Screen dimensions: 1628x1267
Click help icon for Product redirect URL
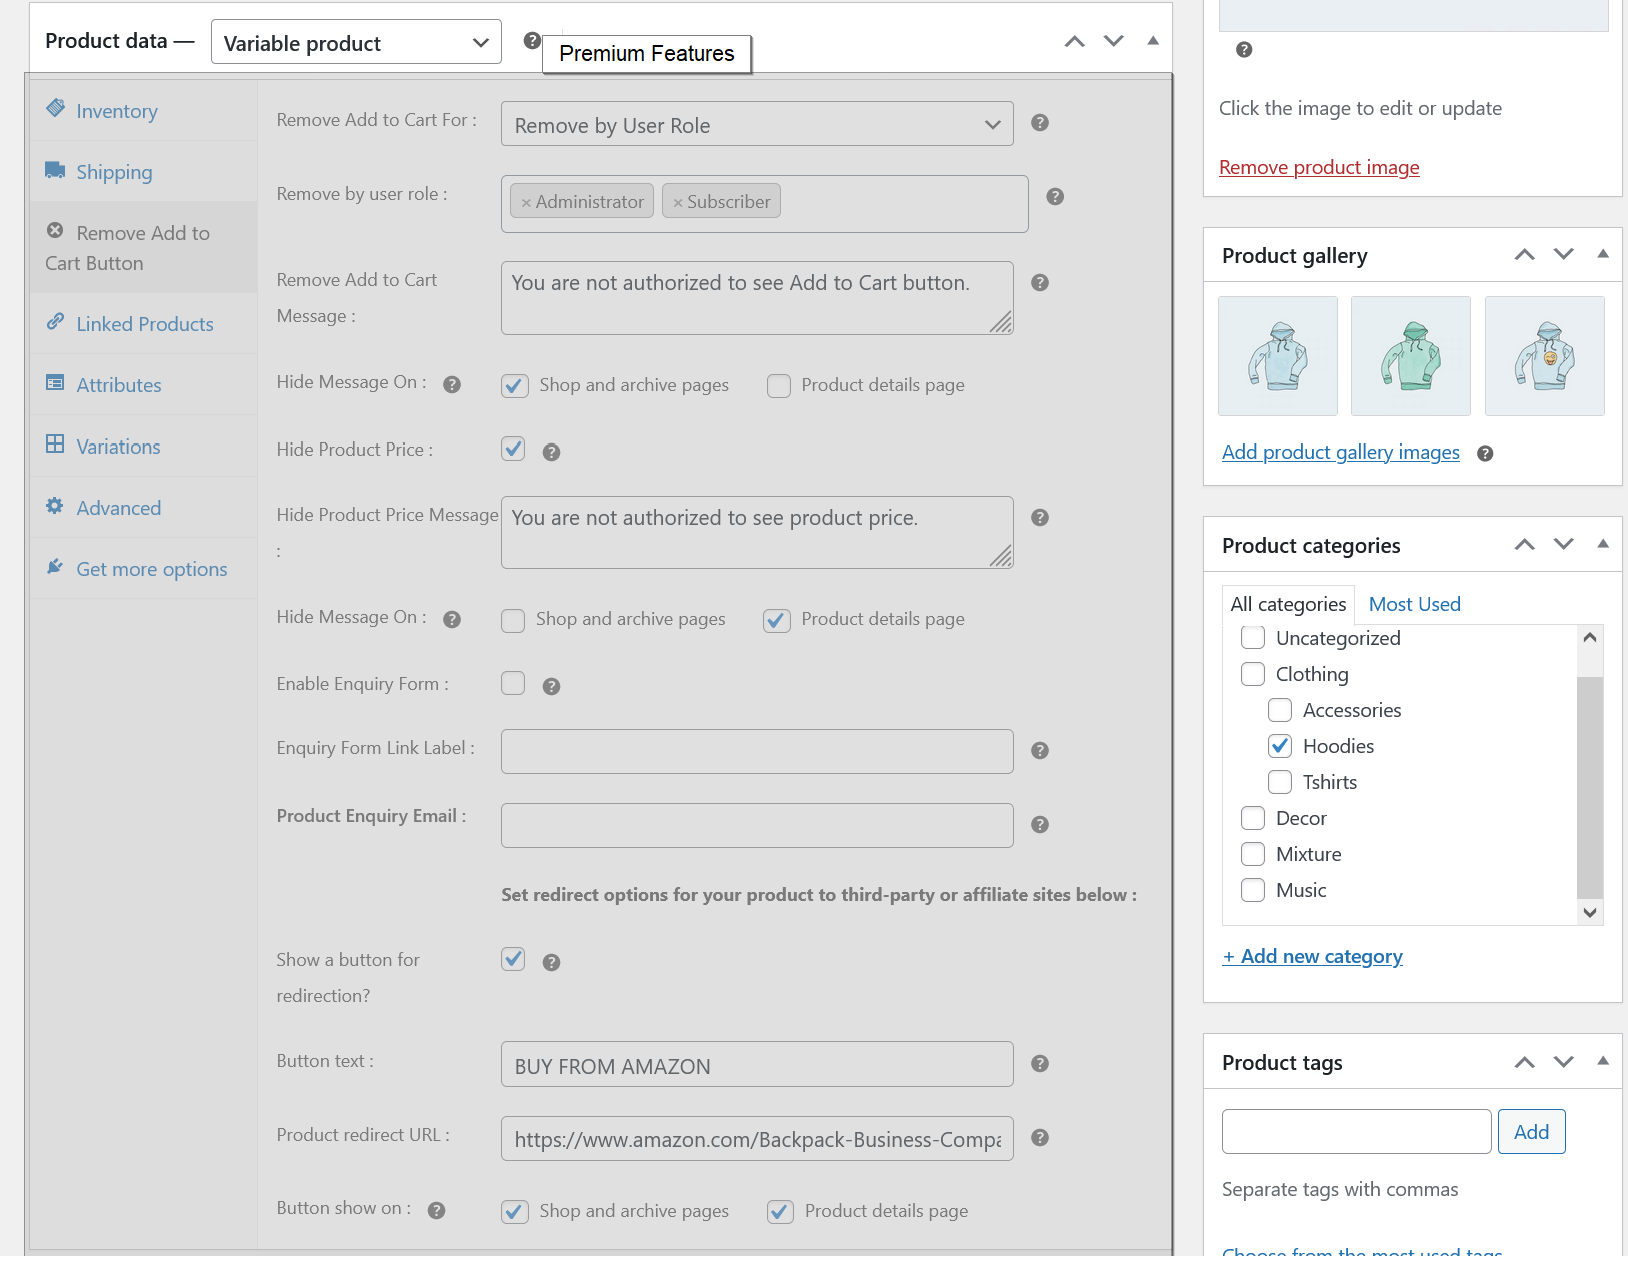point(1040,1138)
